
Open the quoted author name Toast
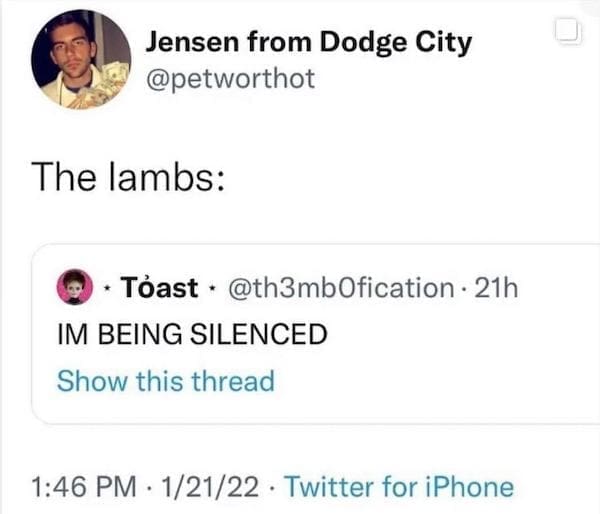click(159, 288)
